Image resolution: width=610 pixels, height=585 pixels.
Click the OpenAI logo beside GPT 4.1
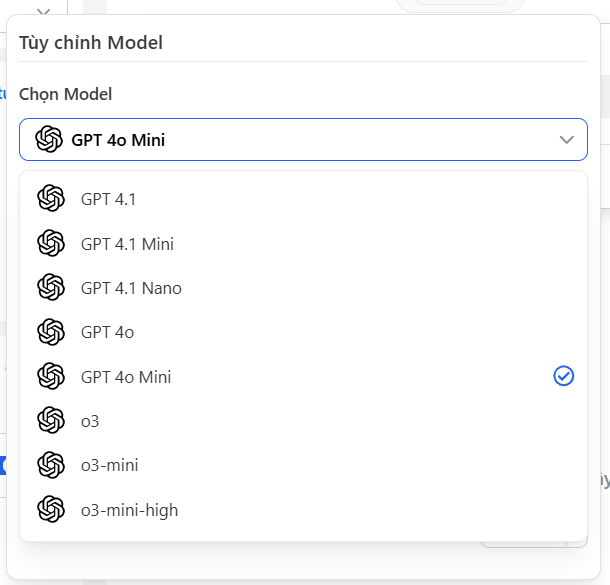(51, 199)
